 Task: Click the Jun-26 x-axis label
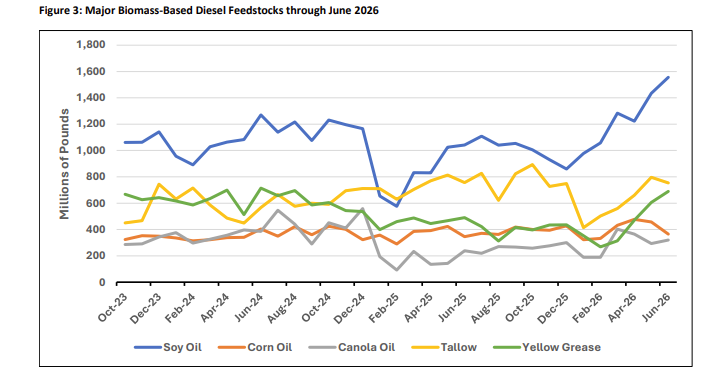(x=659, y=308)
